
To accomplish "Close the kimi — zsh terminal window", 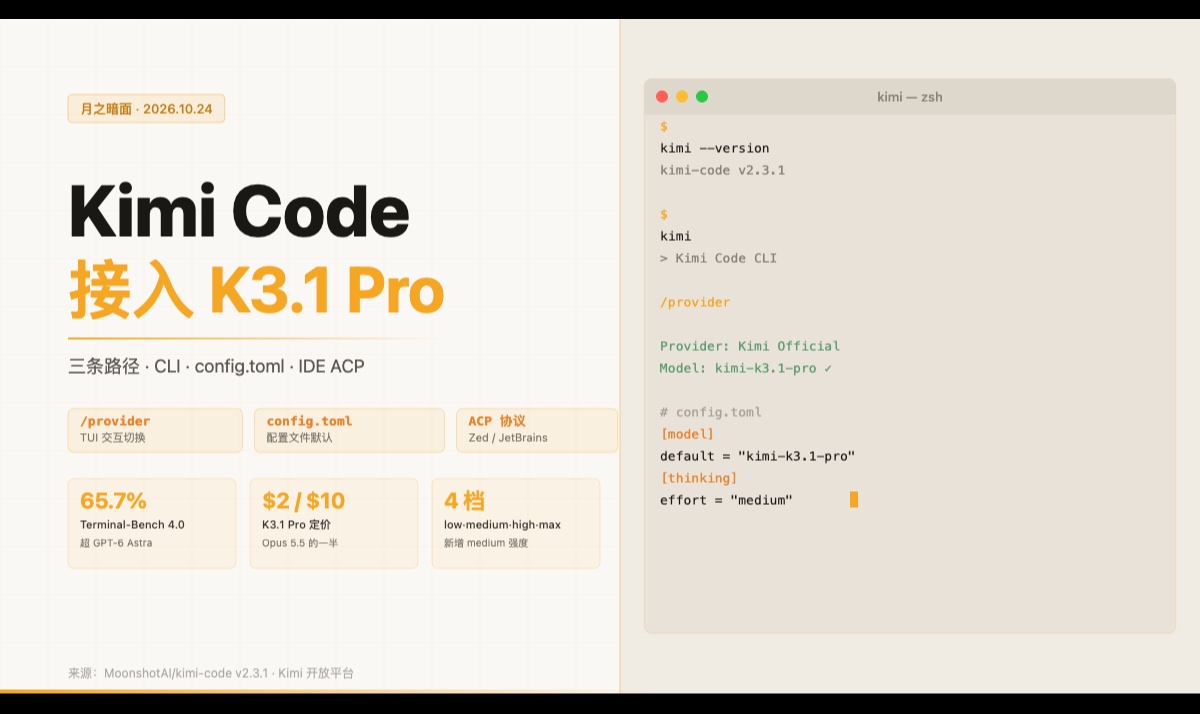I will (662, 97).
